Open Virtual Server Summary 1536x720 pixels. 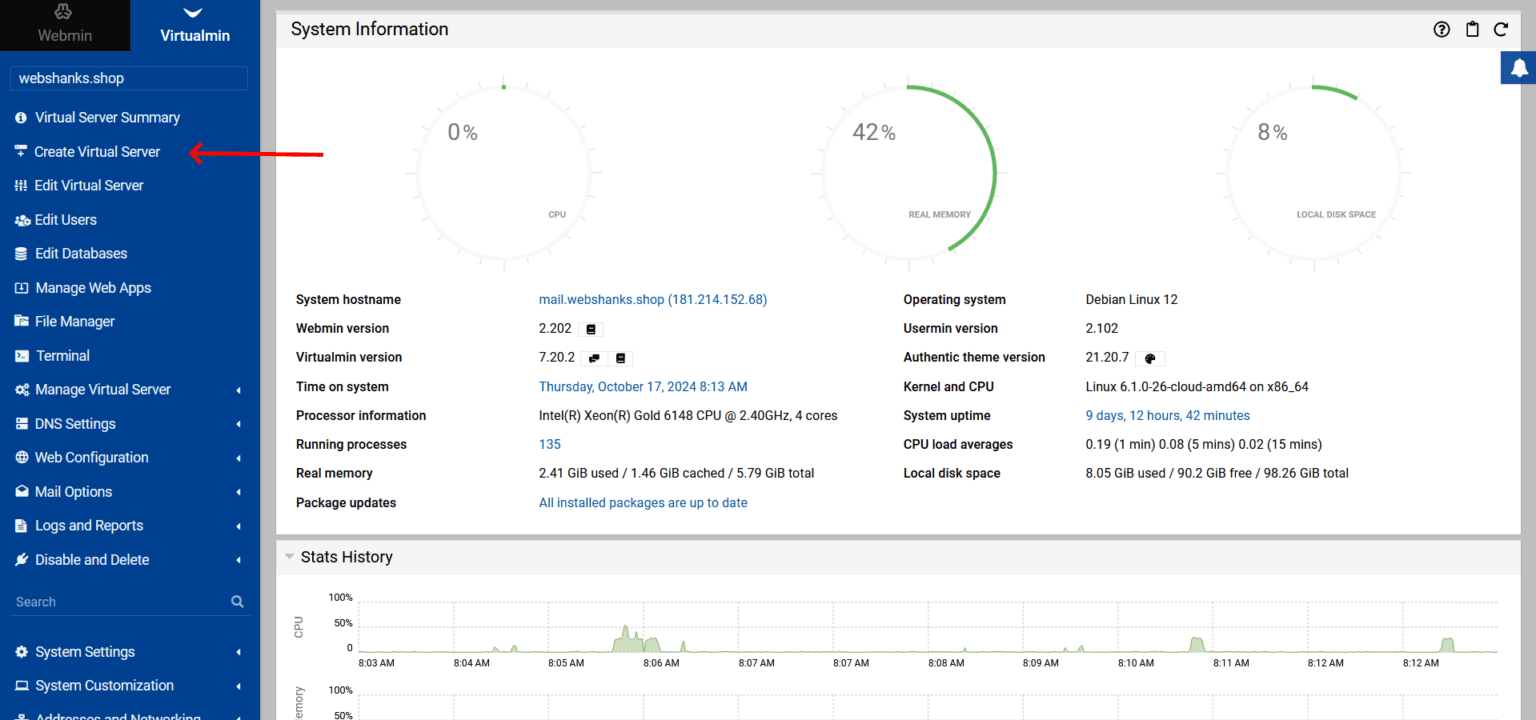click(x=107, y=117)
